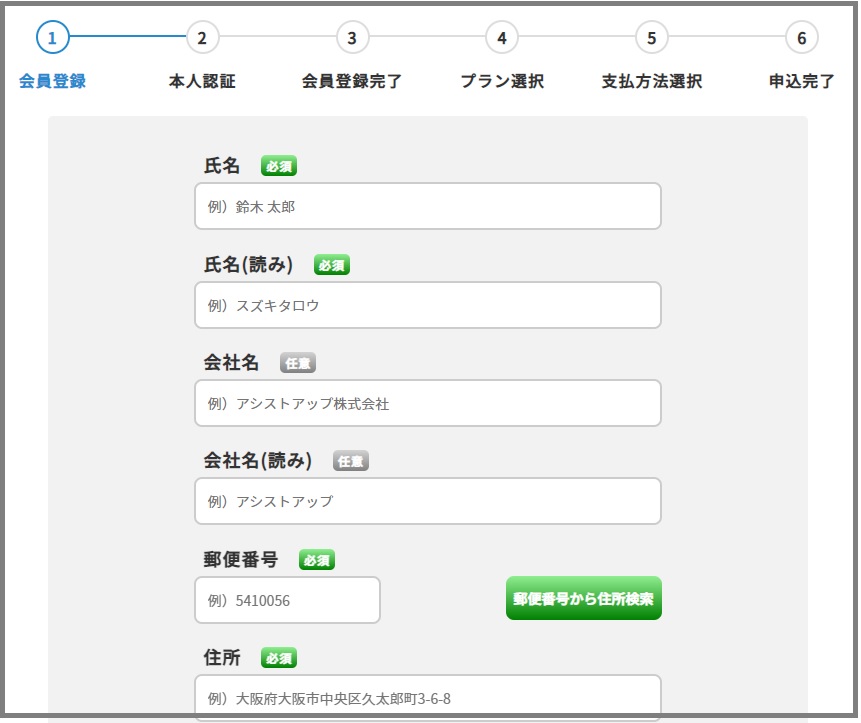Click the 郵便番号 field label
Image resolution: width=861 pixels, height=723 pixels.
coord(241,559)
